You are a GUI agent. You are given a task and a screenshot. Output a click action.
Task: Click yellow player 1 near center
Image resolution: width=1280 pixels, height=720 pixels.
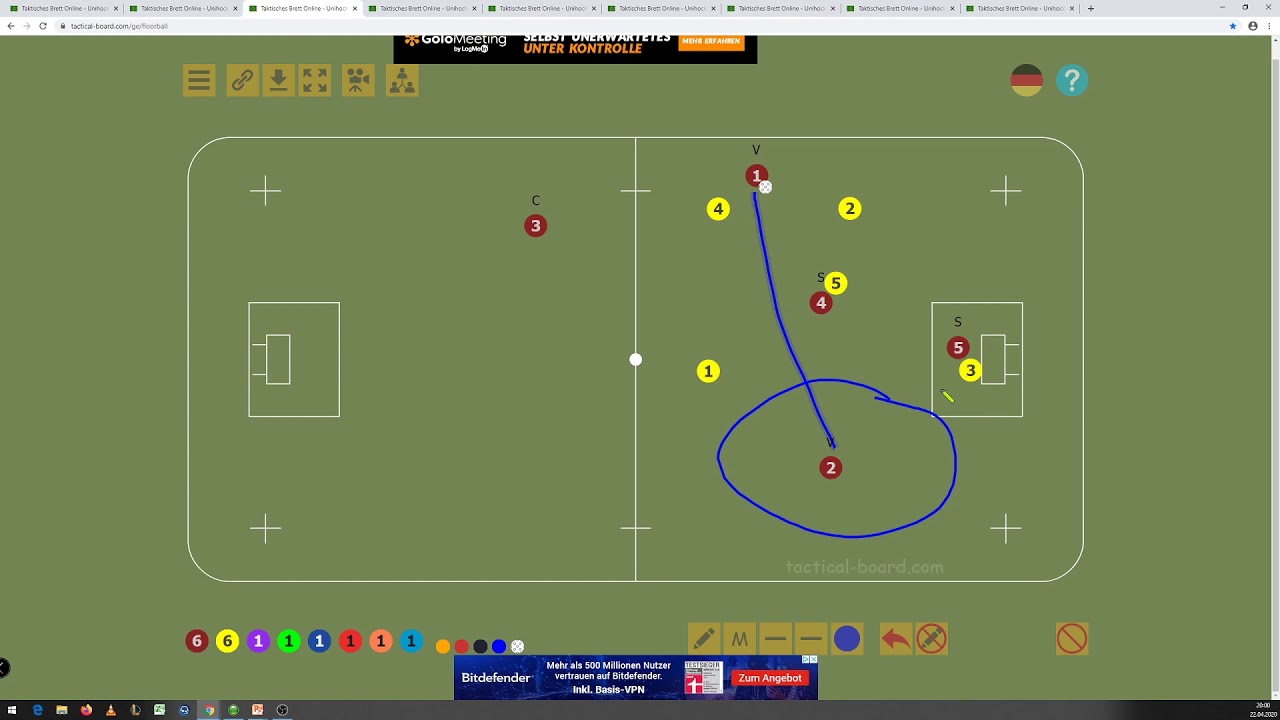tap(708, 372)
